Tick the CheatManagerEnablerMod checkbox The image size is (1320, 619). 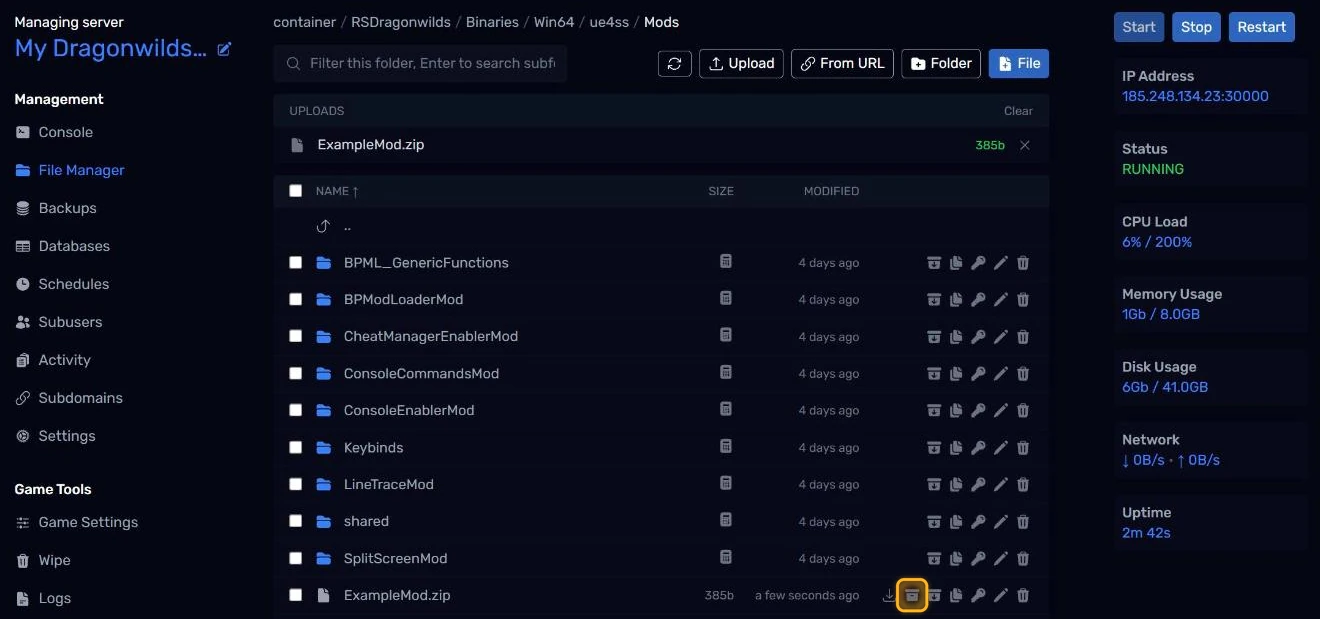295,336
